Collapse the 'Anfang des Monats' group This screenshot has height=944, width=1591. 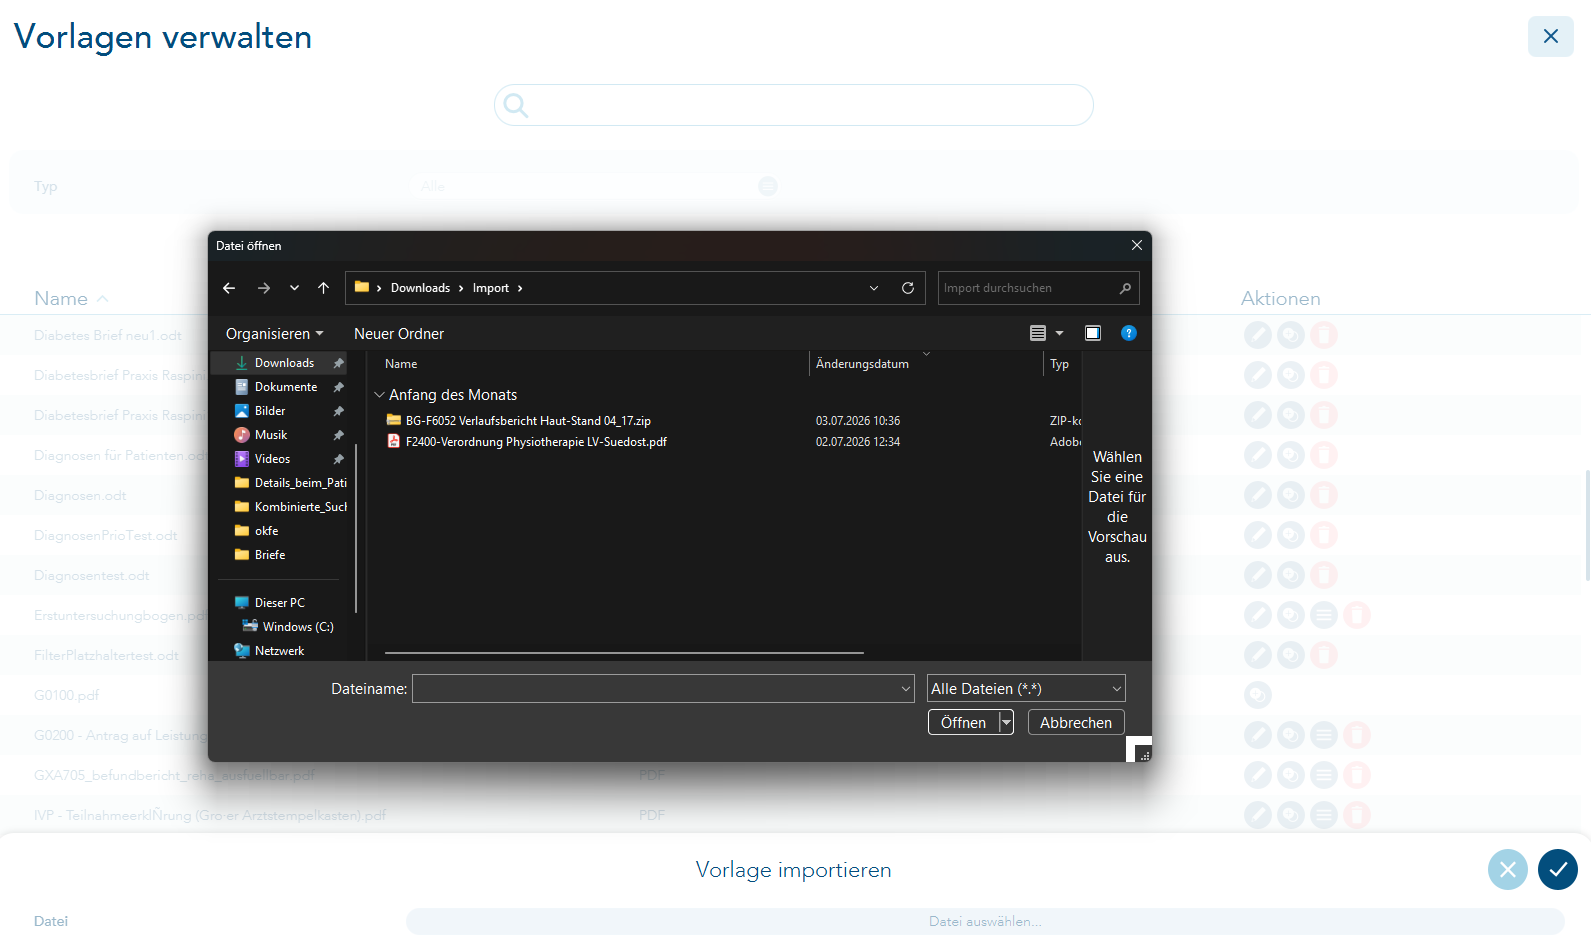tap(380, 395)
